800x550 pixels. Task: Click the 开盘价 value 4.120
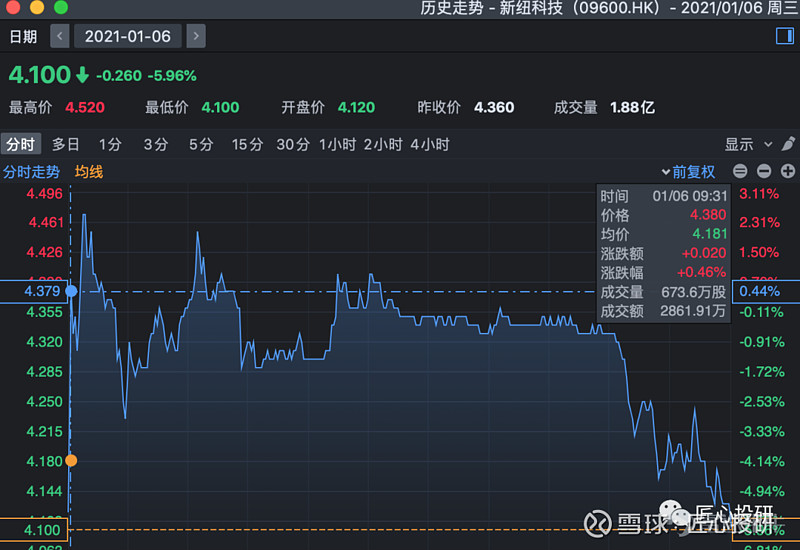(x=356, y=108)
